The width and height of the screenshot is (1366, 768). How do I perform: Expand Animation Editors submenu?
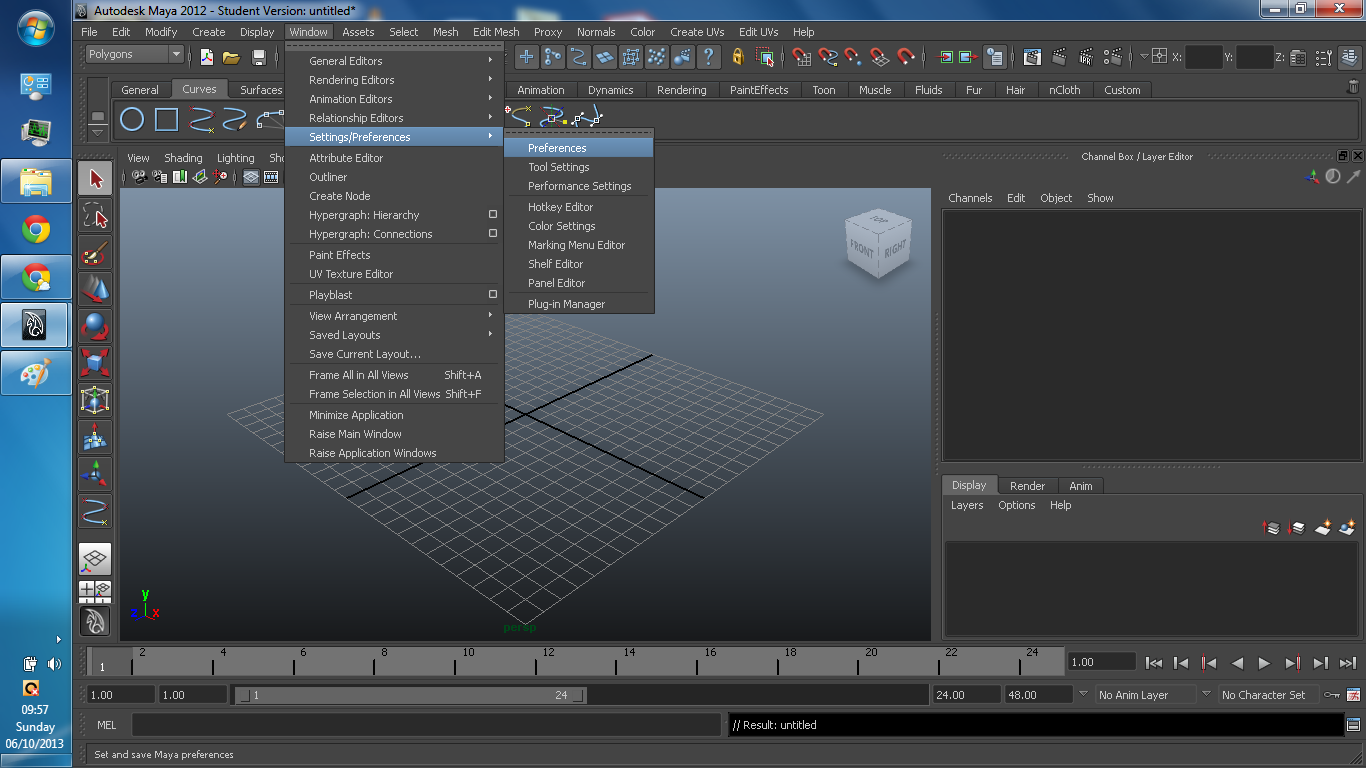(394, 99)
